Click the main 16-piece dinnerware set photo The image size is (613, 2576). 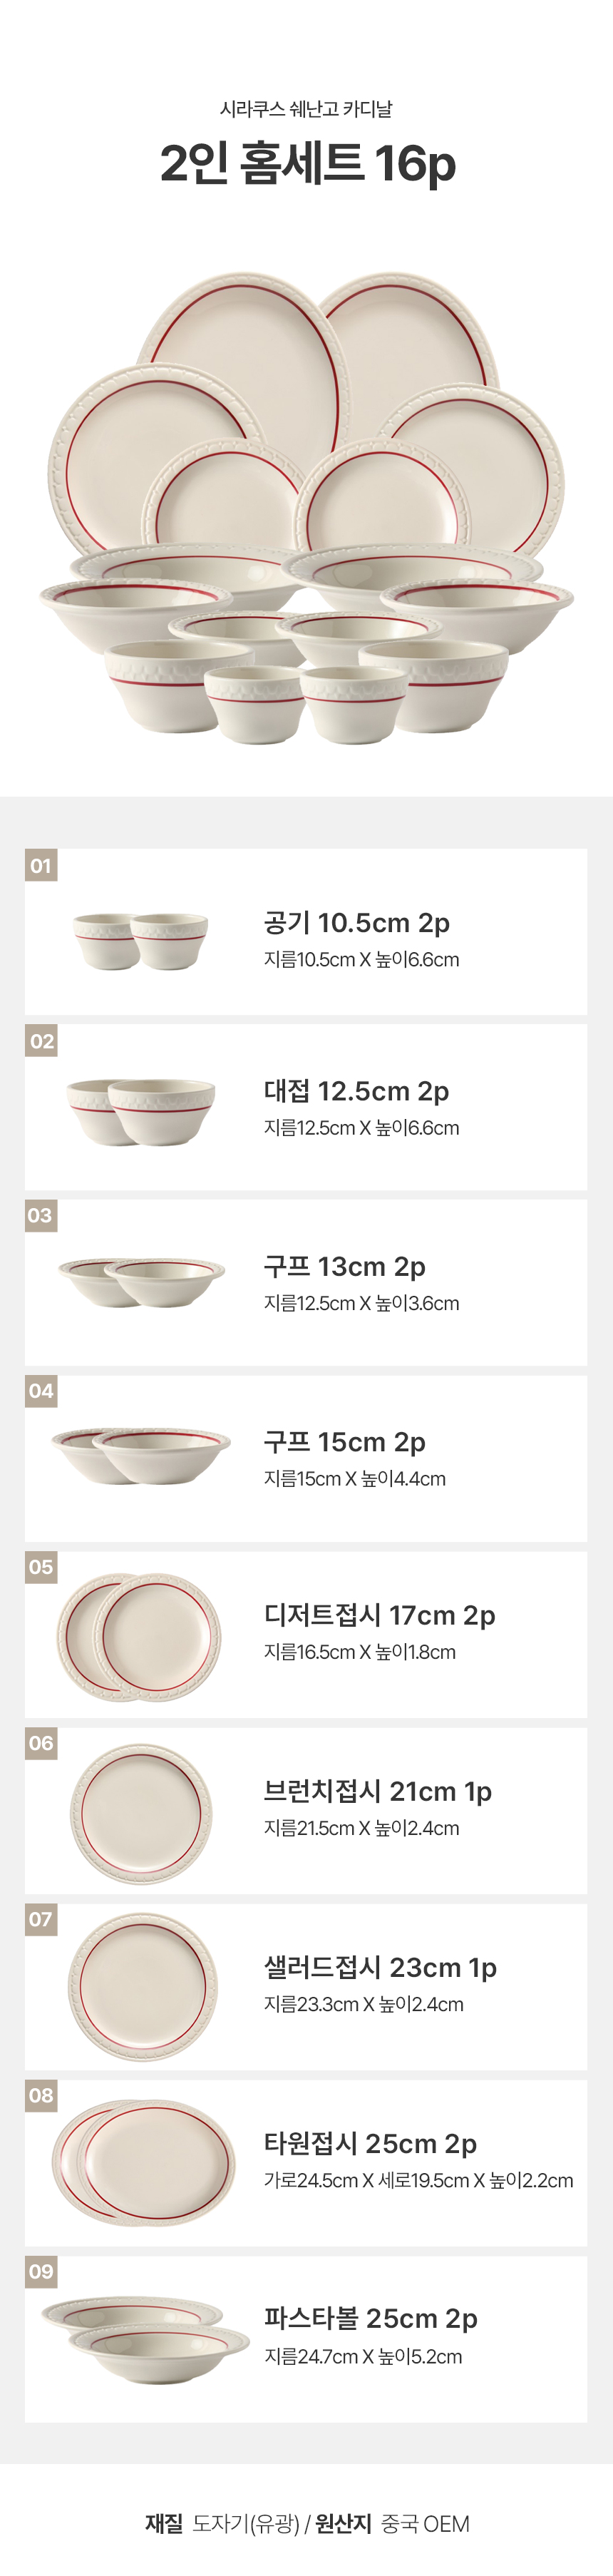click(306, 506)
